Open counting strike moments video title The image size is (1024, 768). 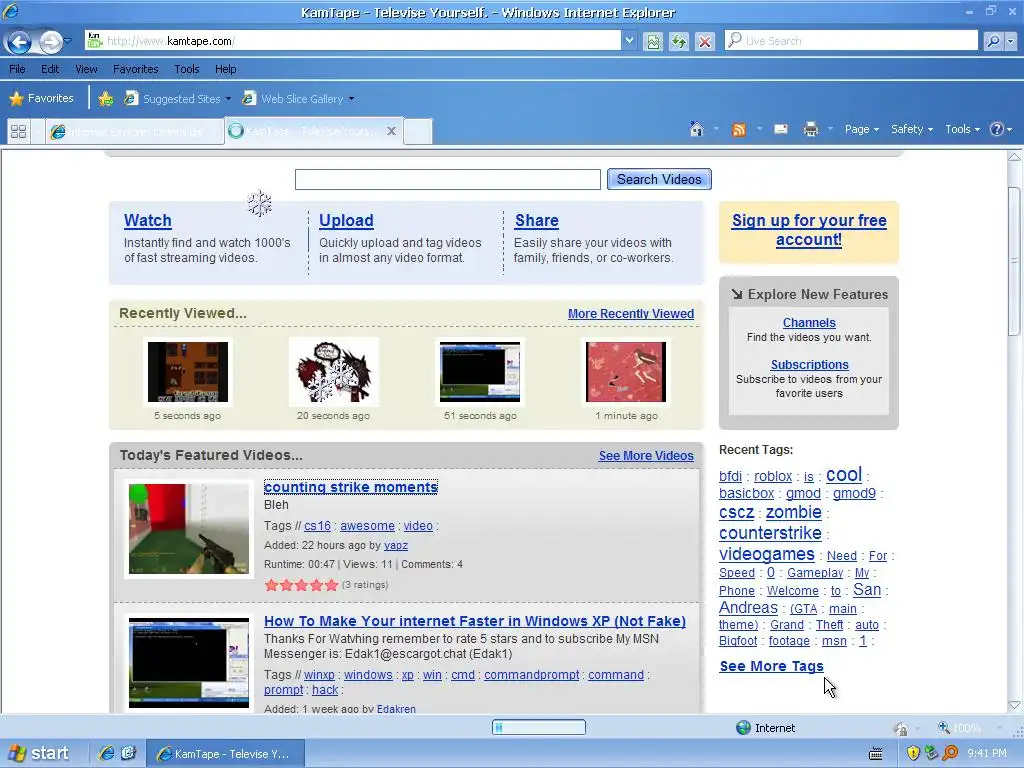point(351,487)
